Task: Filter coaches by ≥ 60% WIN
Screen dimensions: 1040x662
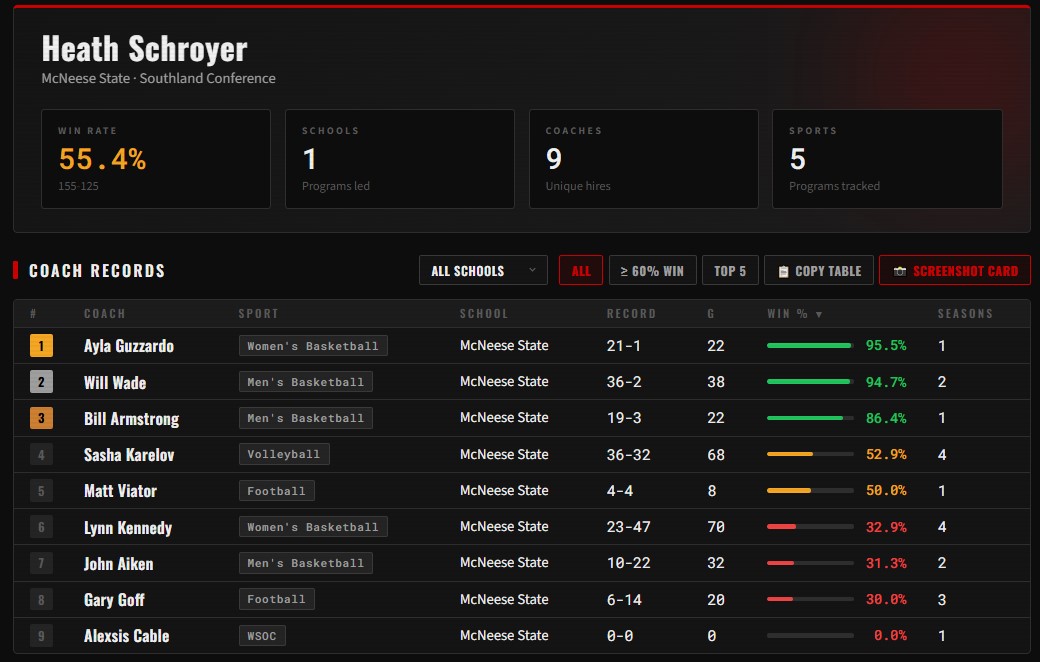Action: click(x=652, y=271)
